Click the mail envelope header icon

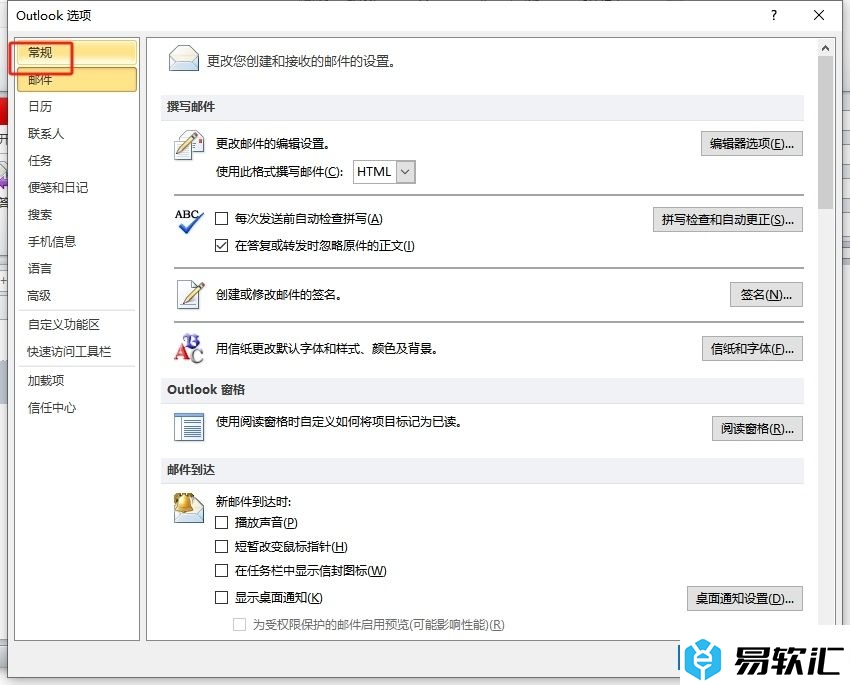[x=184, y=59]
